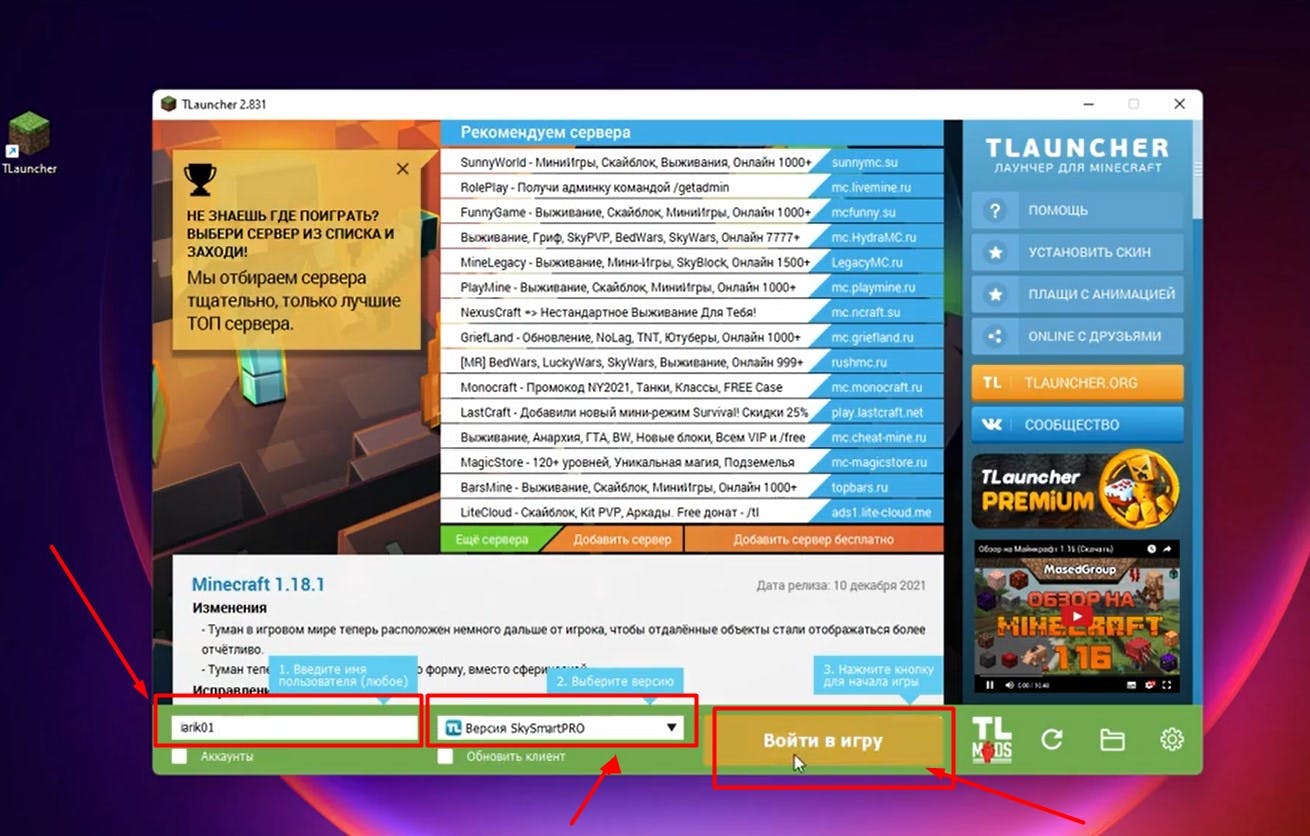Open the Помощь help button
This screenshot has height=836, width=1310.
click(x=1077, y=211)
